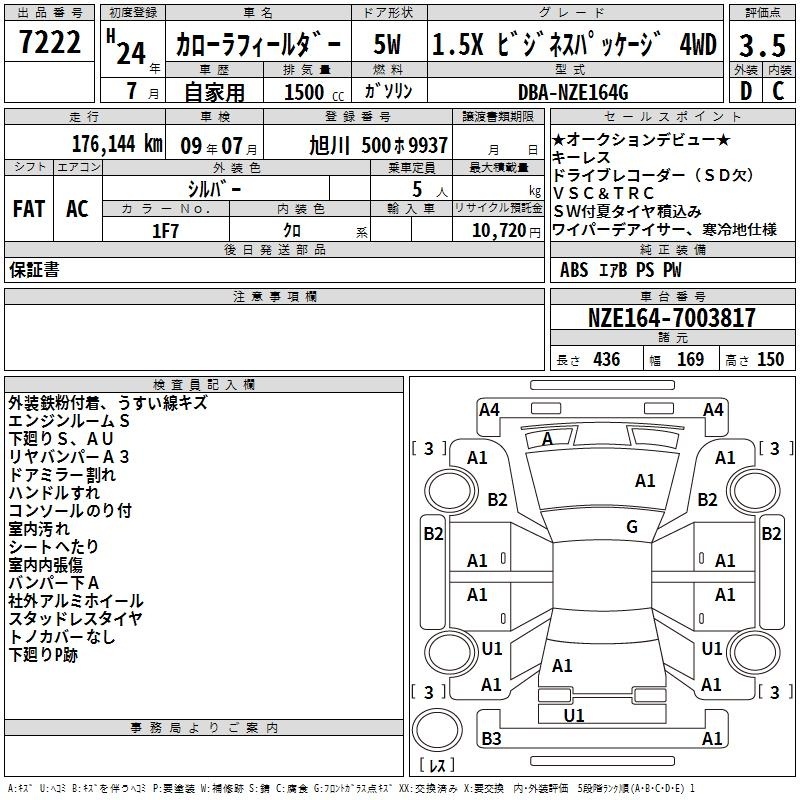Click the 保証書 entry
Viewport: 800px width, 800px height.
(x=34, y=269)
